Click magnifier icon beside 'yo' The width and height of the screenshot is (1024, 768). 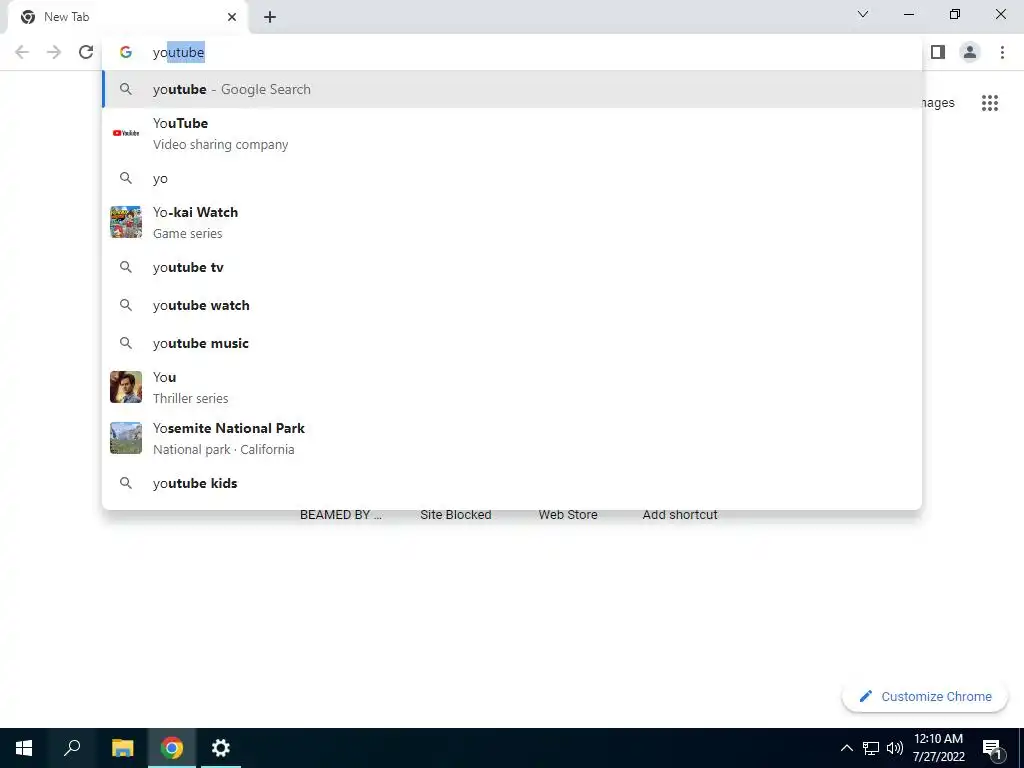coord(126,178)
